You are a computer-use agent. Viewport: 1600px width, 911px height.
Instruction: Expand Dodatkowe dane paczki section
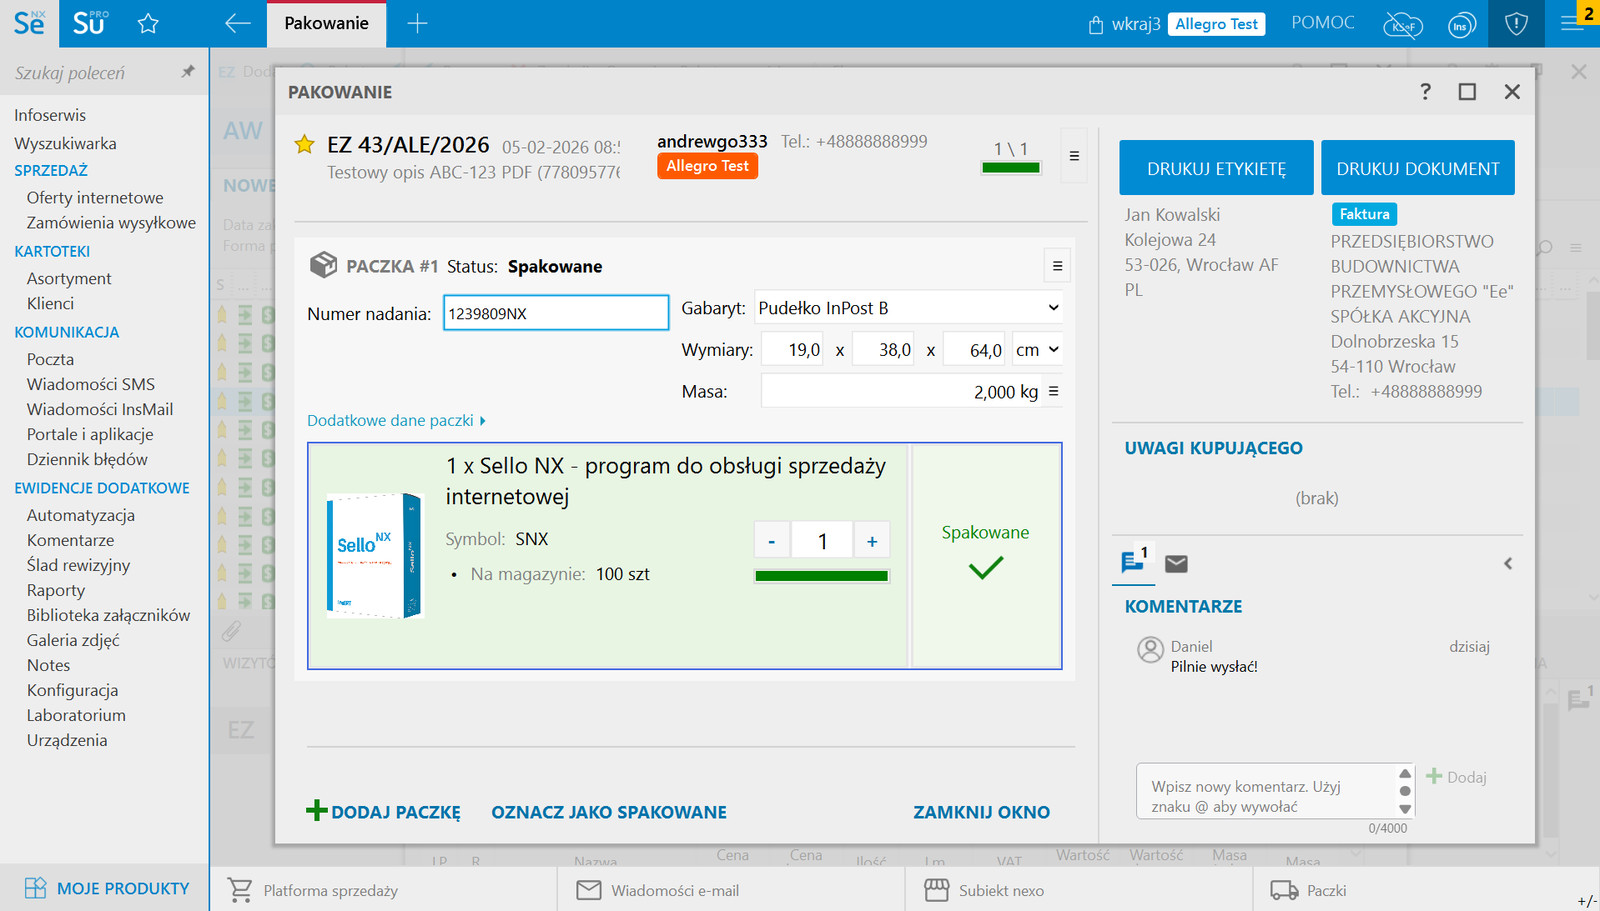pos(396,421)
